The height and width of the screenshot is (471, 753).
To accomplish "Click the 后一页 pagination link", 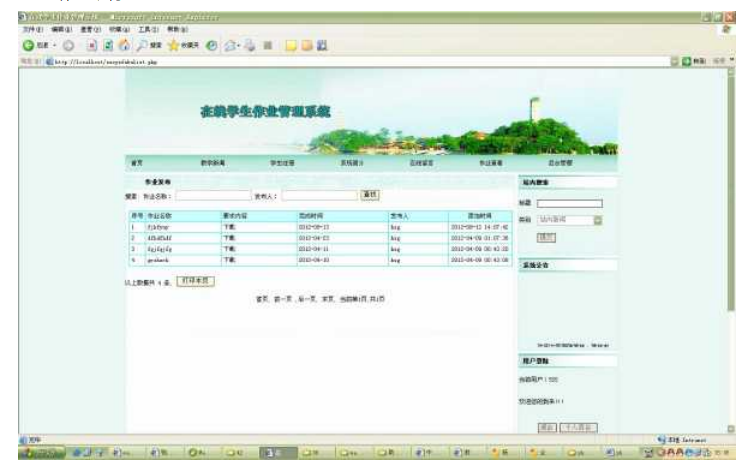I will [x=307, y=299].
